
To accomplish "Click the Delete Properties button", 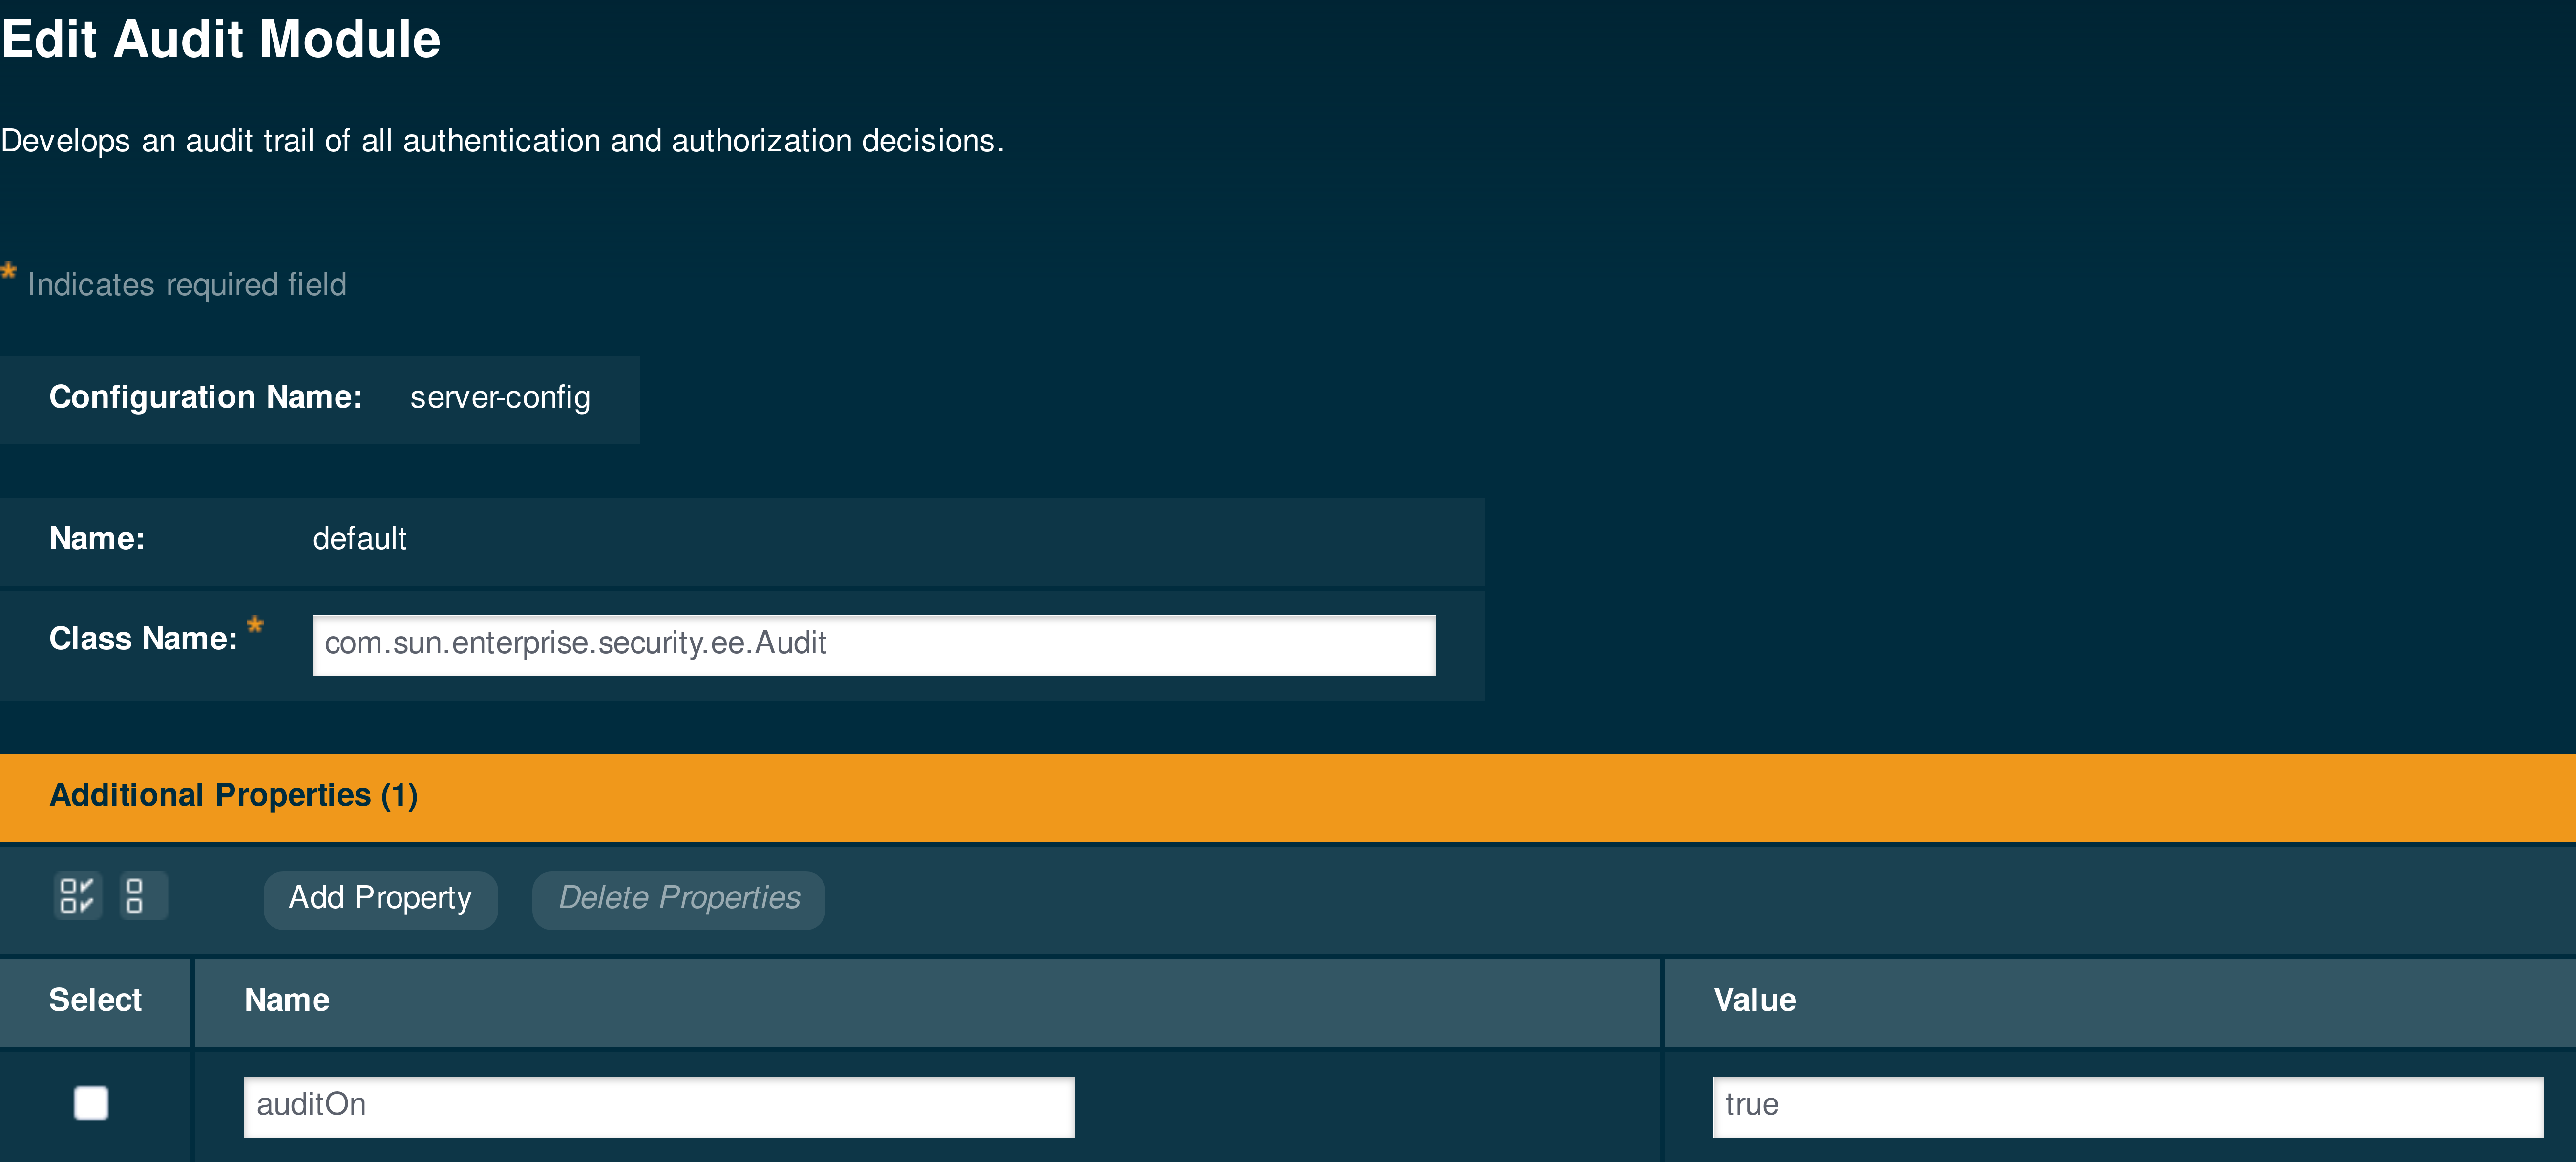I will [678, 898].
